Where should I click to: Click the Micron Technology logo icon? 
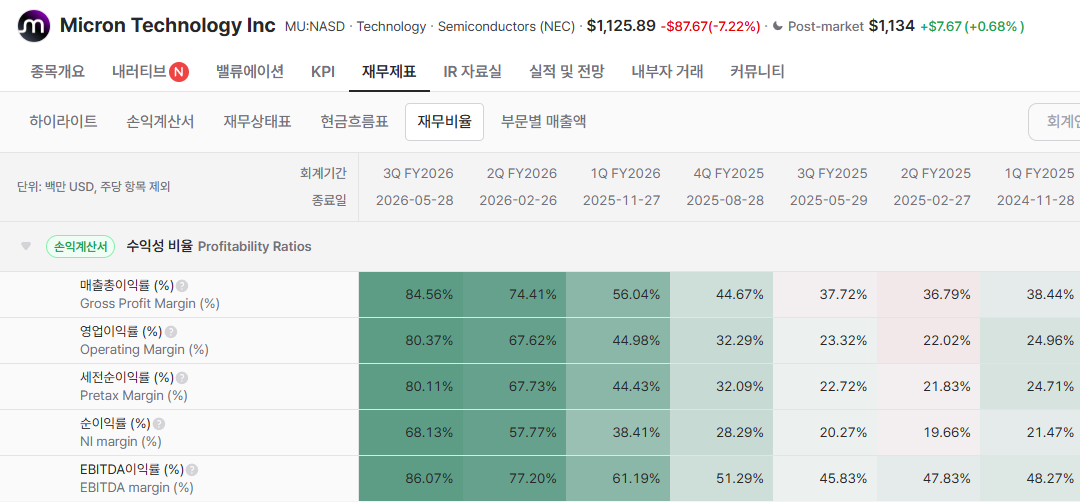[x=34, y=26]
